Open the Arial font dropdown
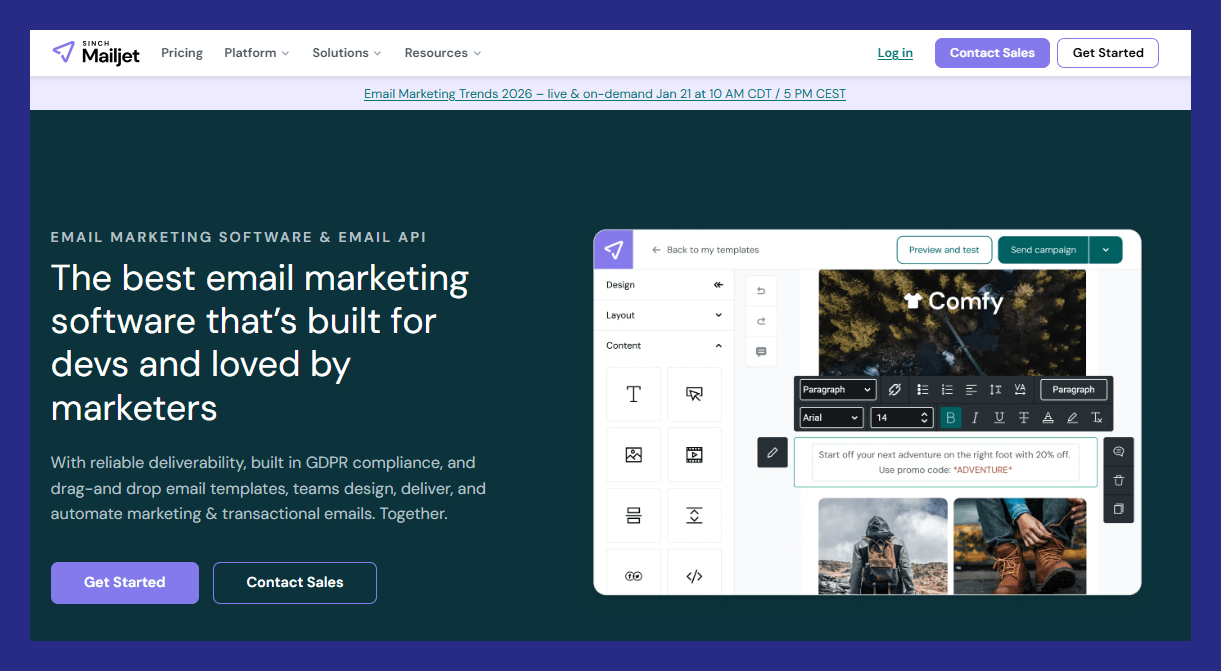The height and width of the screenshot is (671, 1221). [831, 418]
